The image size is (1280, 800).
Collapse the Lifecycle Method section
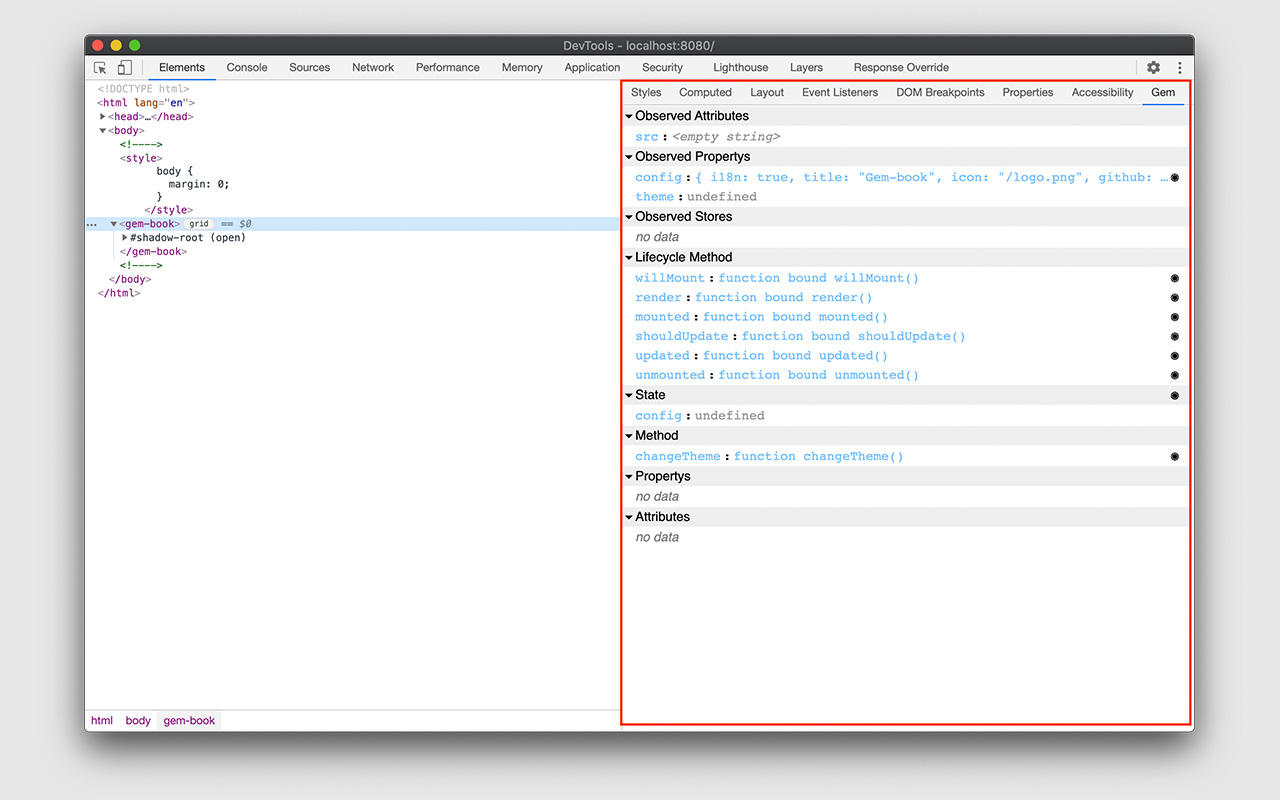(x=629, y=257)
